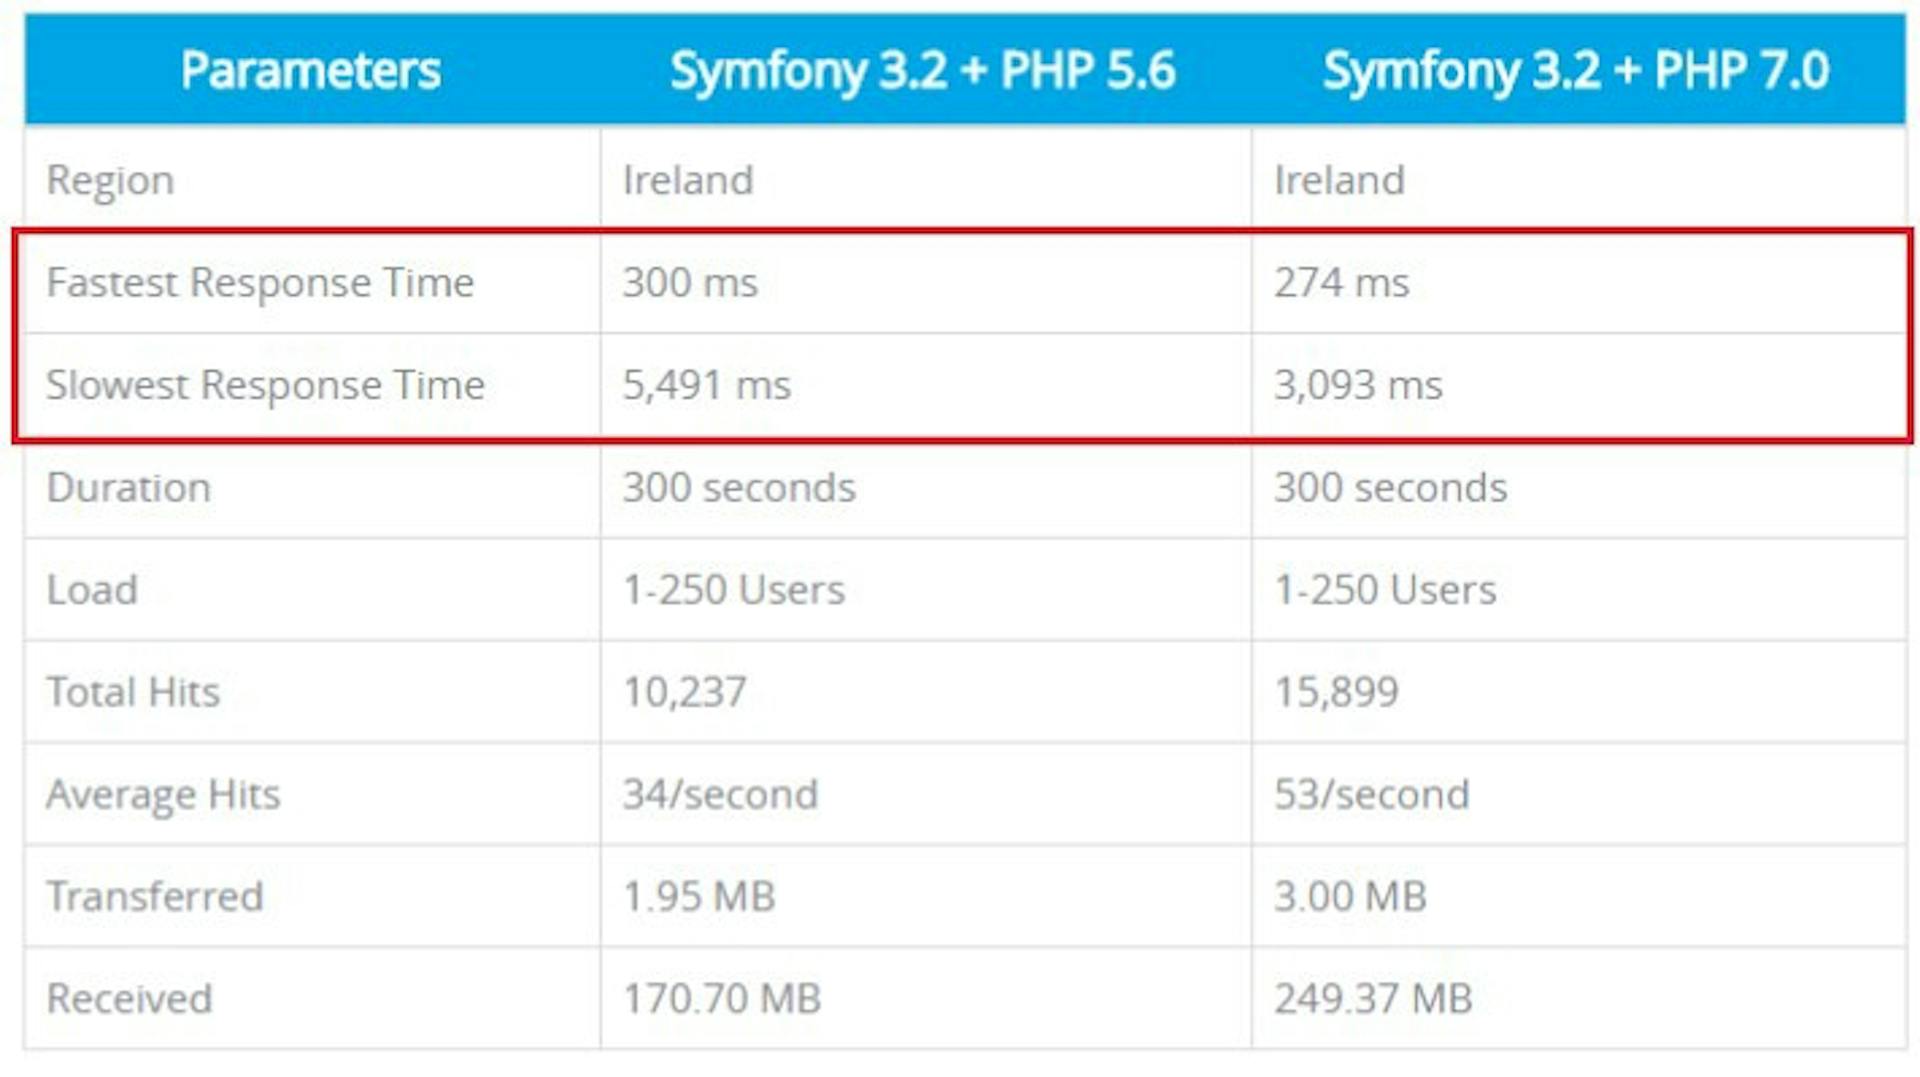Viewport: 1920px width, 1077px height.
Task: Select the 3,093 ms value
Action: pyautogui.click(x=1358, y=386)
